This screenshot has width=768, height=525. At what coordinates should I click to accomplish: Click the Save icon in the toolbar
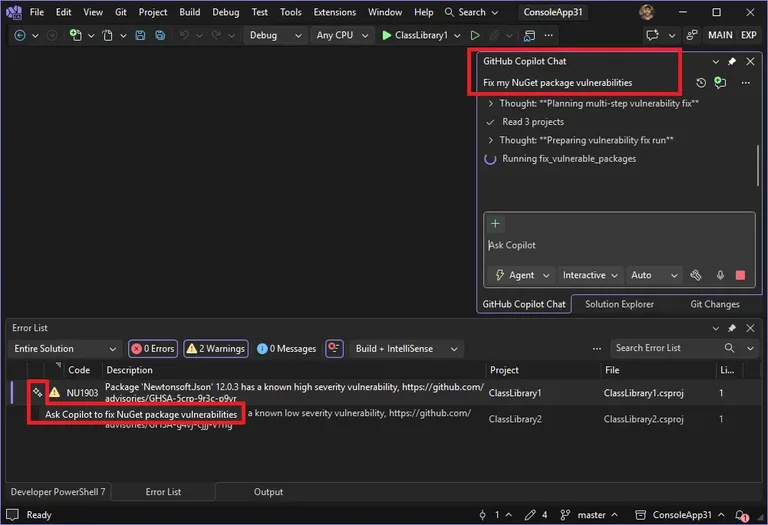click(x=140, y=35)
